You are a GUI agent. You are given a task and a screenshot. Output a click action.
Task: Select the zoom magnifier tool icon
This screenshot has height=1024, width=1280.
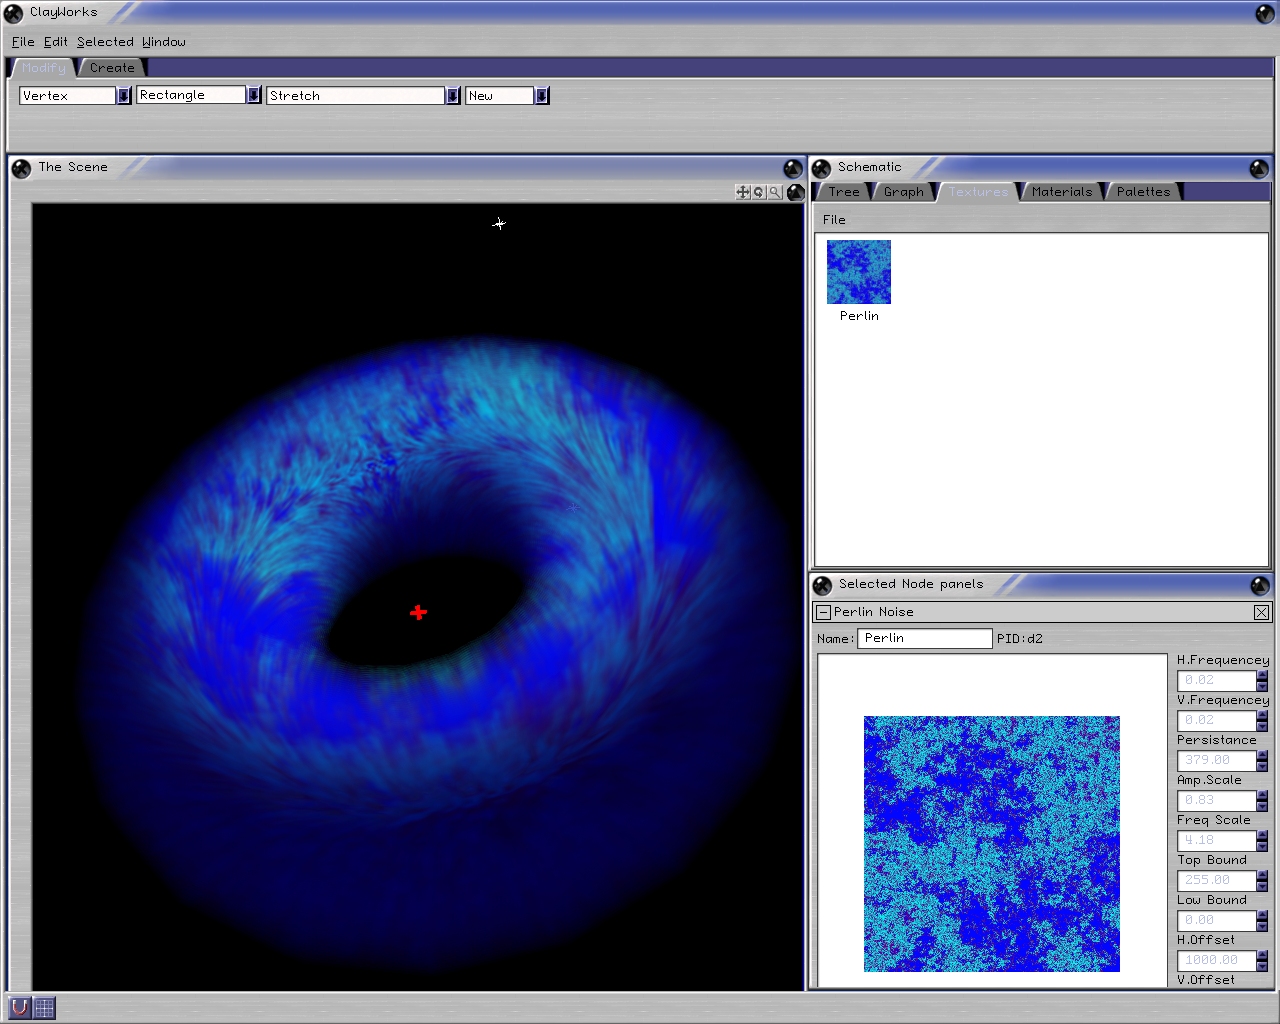click(x=774, y=192)
